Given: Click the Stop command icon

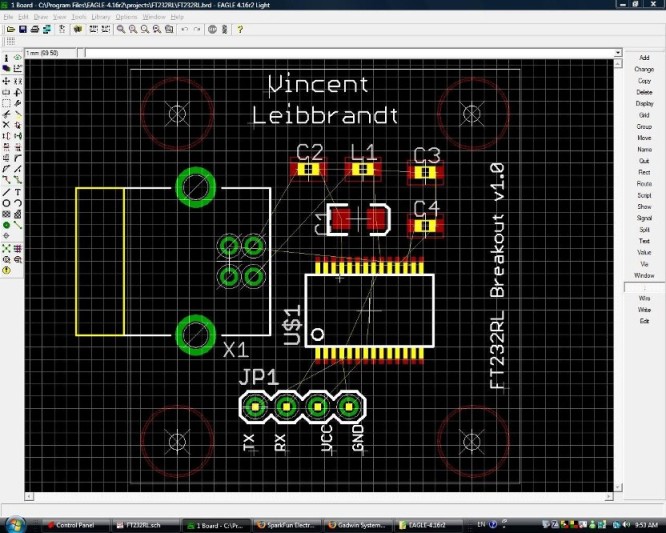Looking at the screenshot, I should 212,29.
